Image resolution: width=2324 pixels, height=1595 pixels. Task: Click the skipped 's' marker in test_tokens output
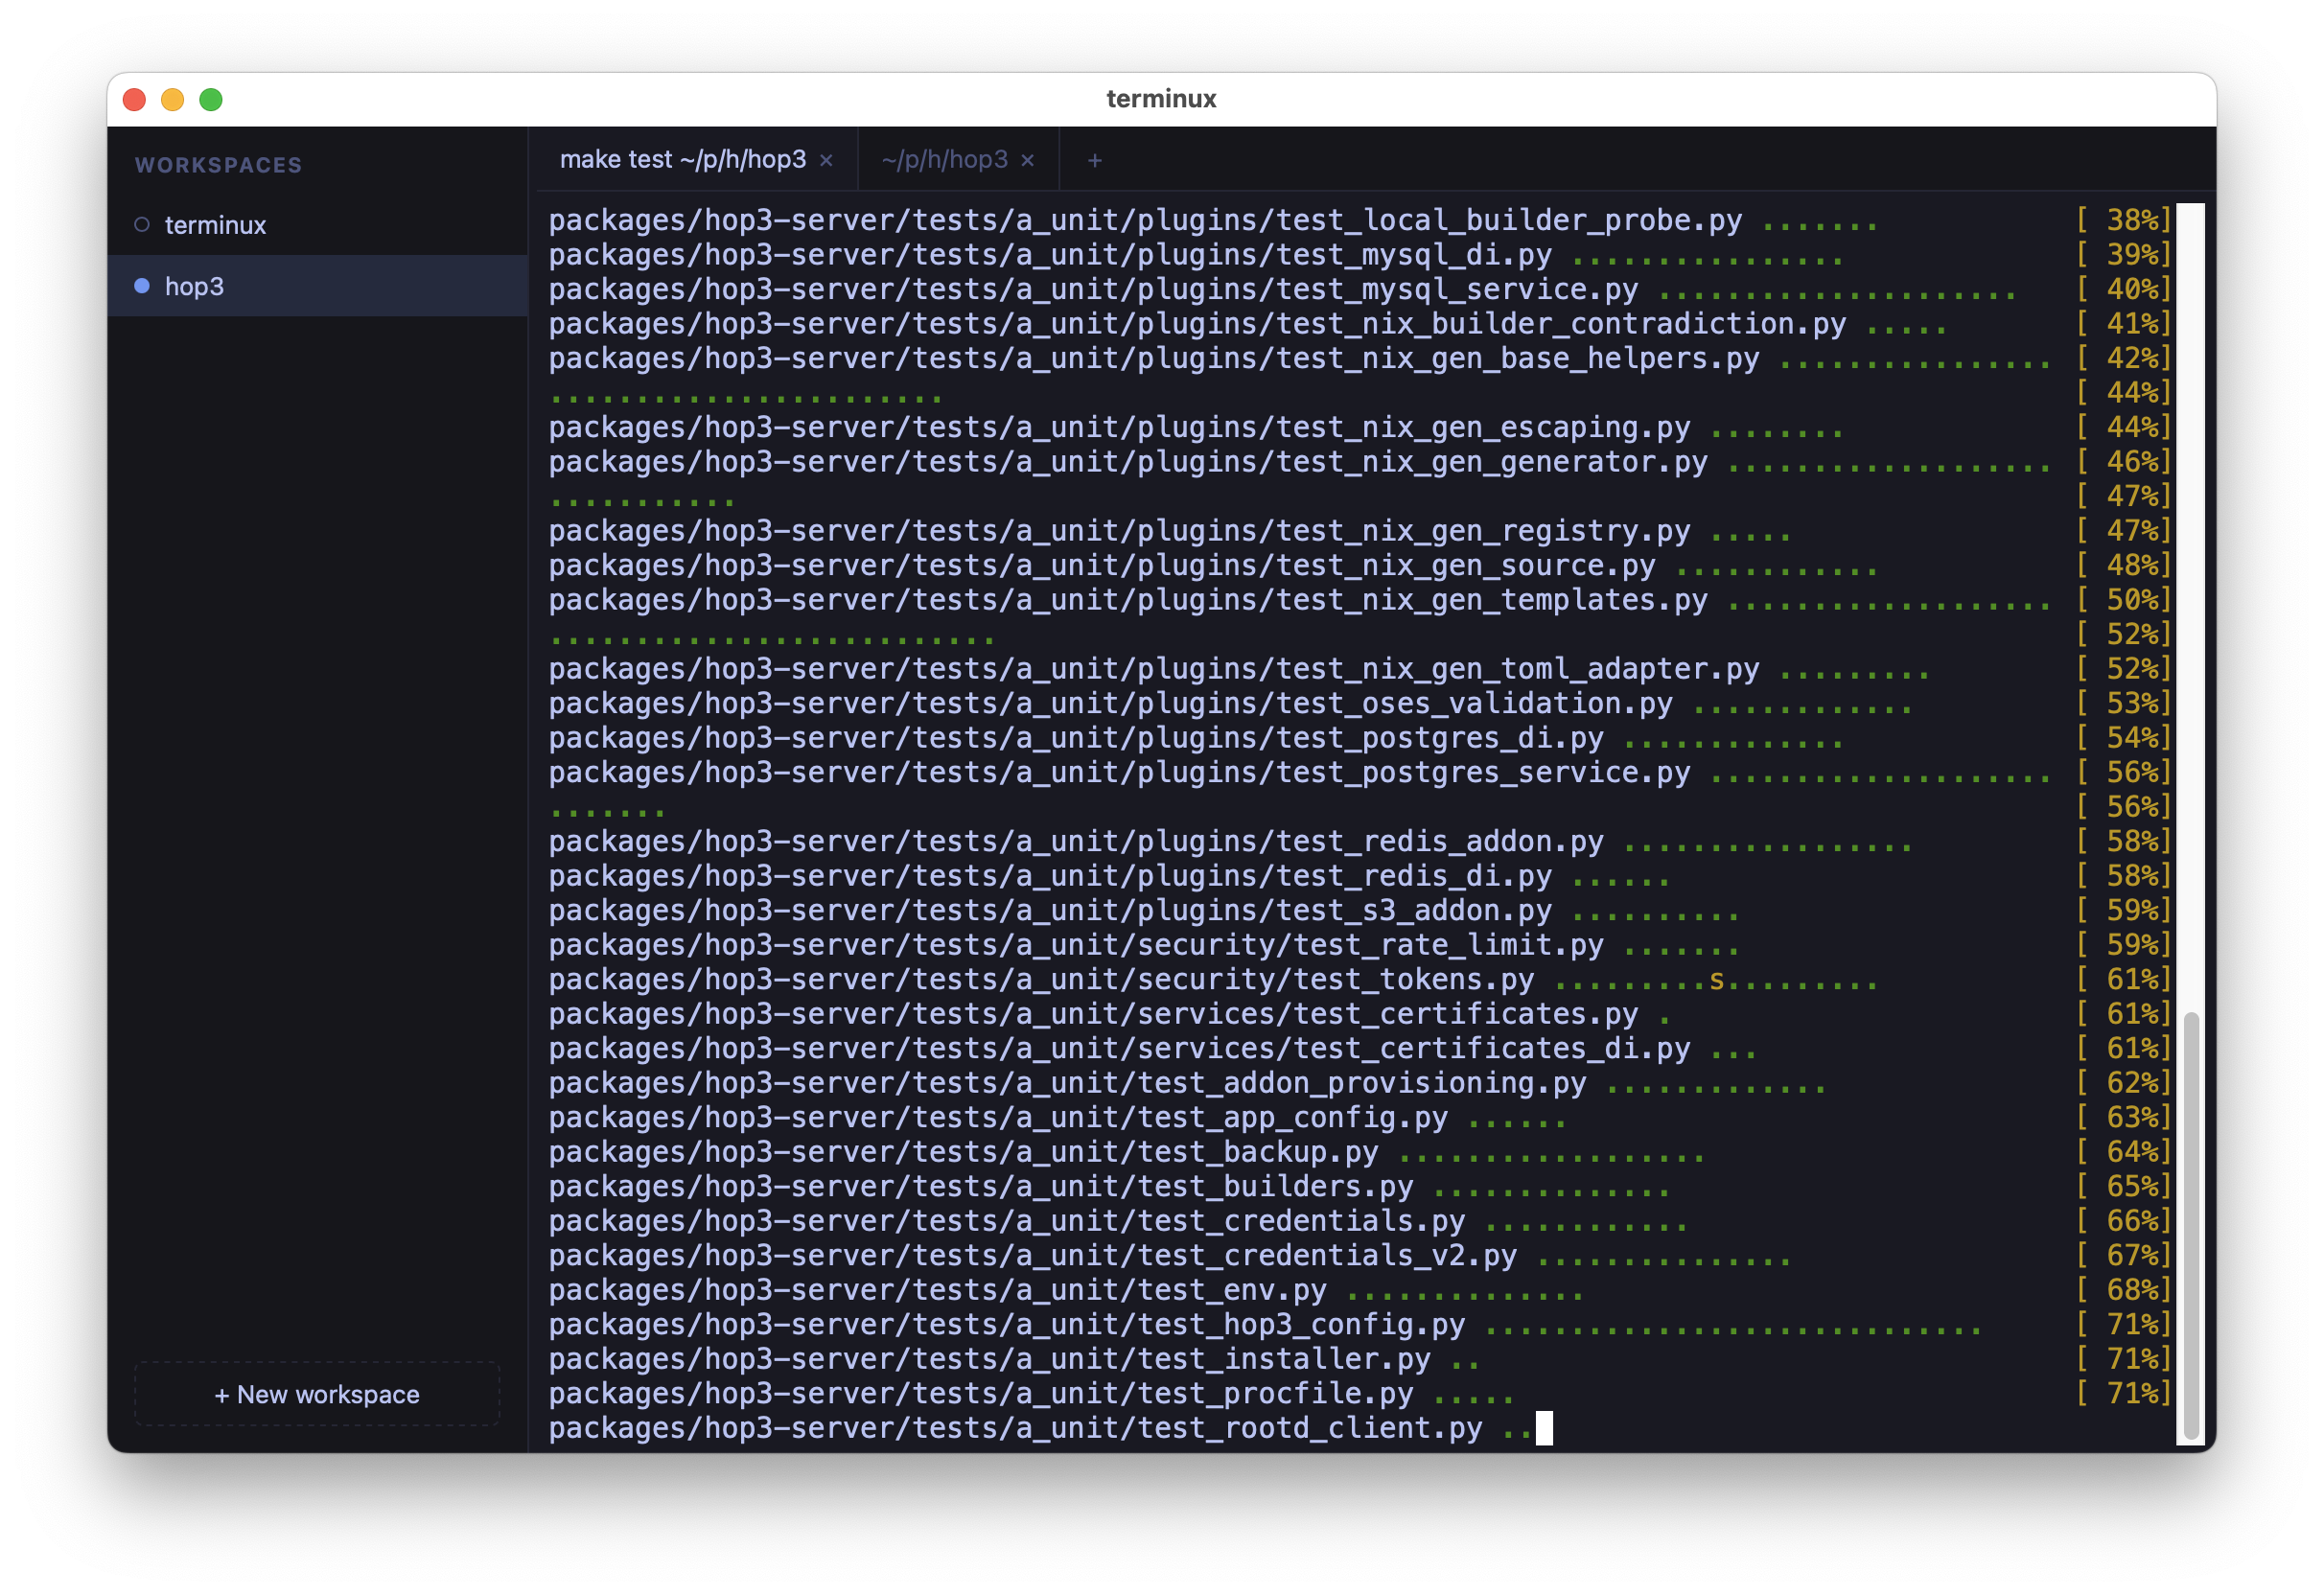tap(1717, 981)
